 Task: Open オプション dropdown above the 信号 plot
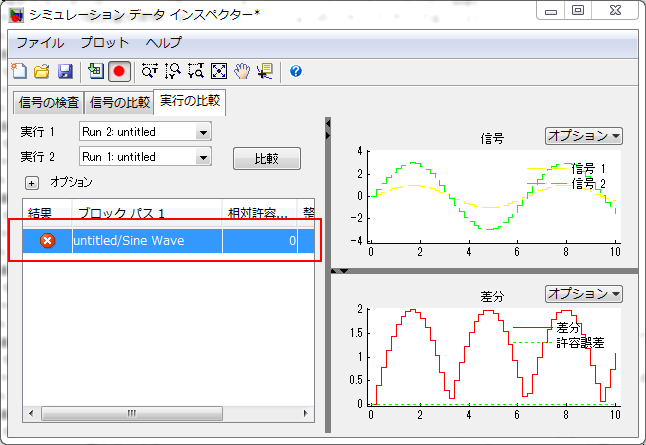pyautogui.click(x=584, y=135)
